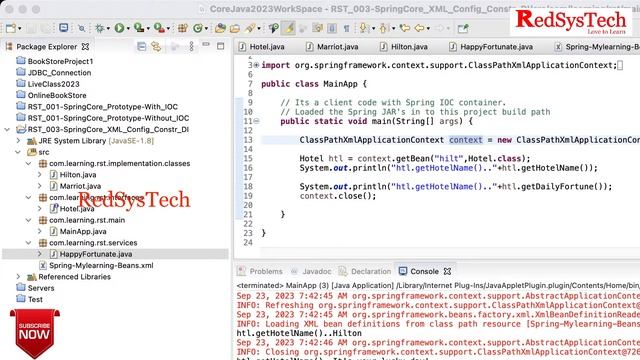Maximize the Package Explorer view

point(221,46)
